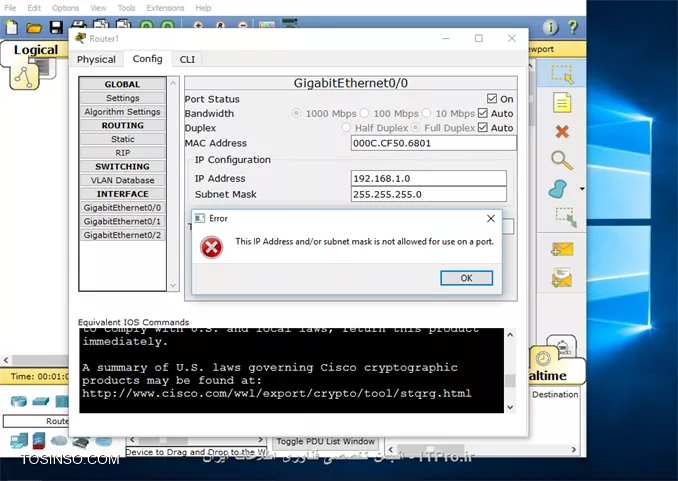Viewport: 678px width, 481px height.
Task: Click OK in the Error dialog
Action: pos(466,278)
